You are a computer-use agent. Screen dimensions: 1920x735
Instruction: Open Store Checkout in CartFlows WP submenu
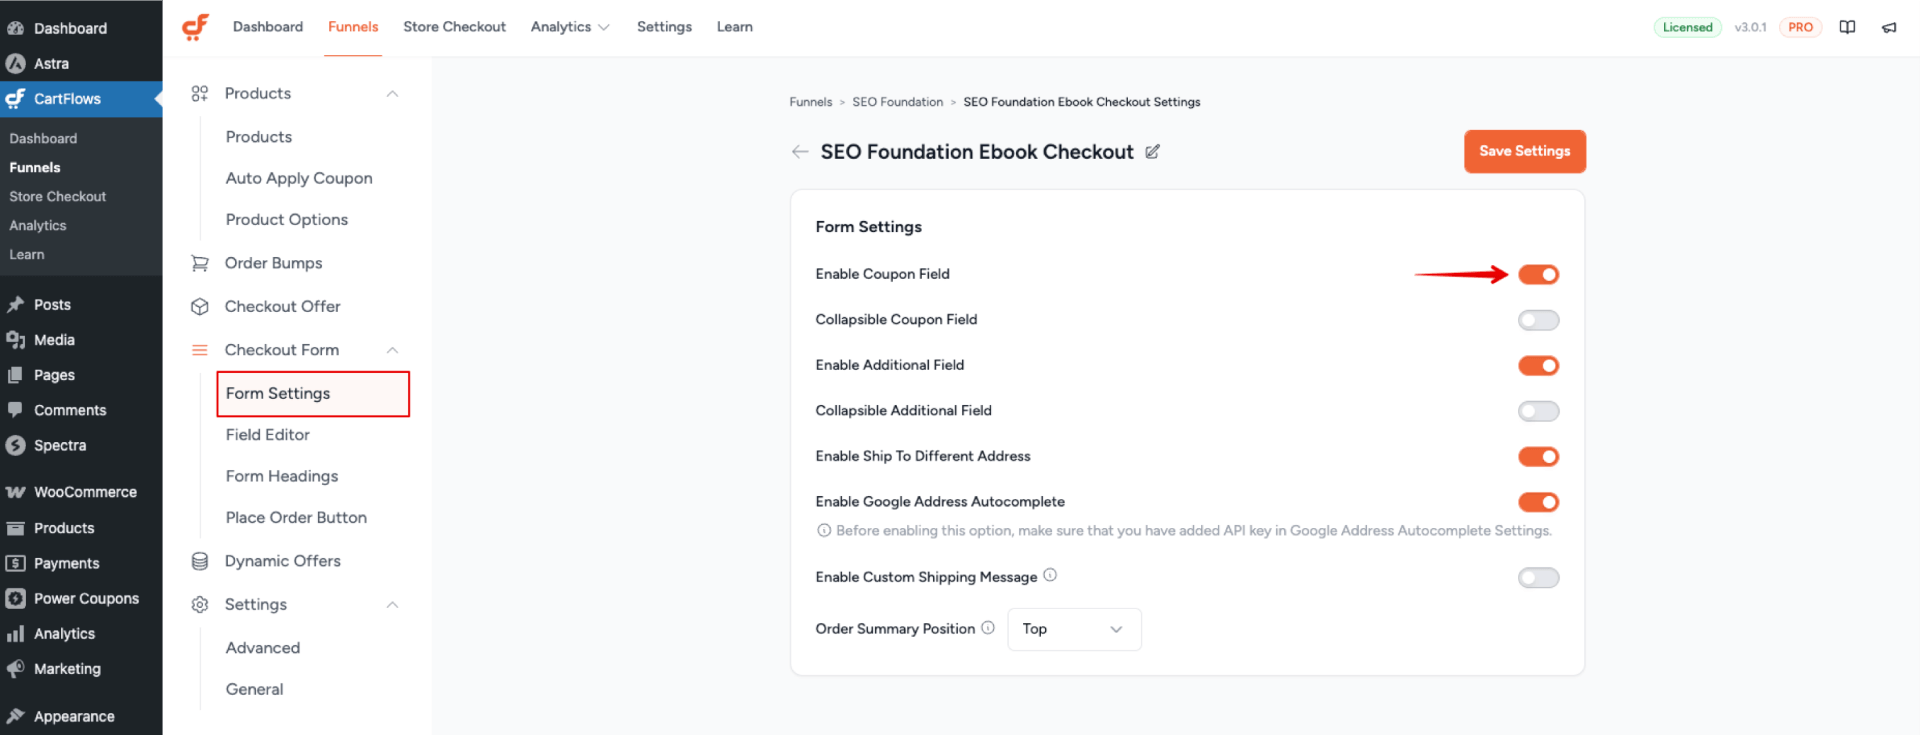(x=58, y=197)
